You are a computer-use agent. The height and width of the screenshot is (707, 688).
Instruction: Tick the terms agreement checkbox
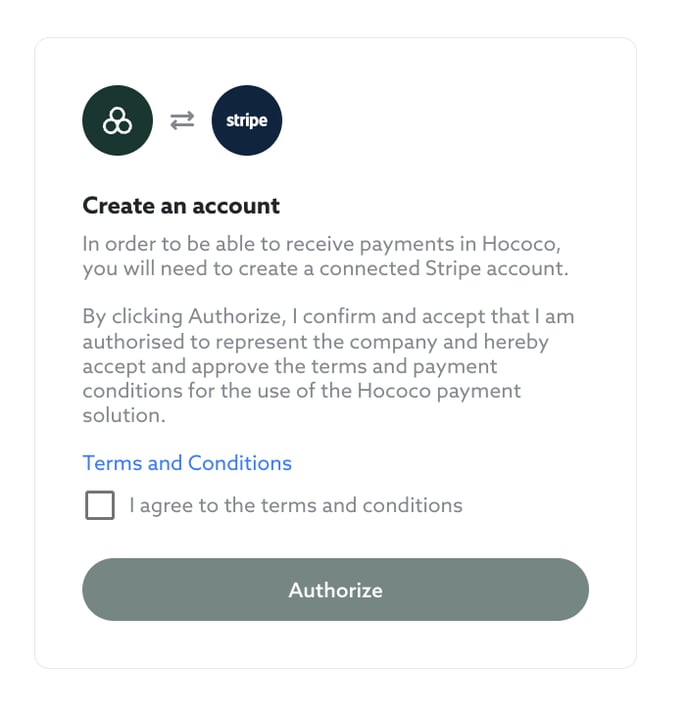pos(100,506)
